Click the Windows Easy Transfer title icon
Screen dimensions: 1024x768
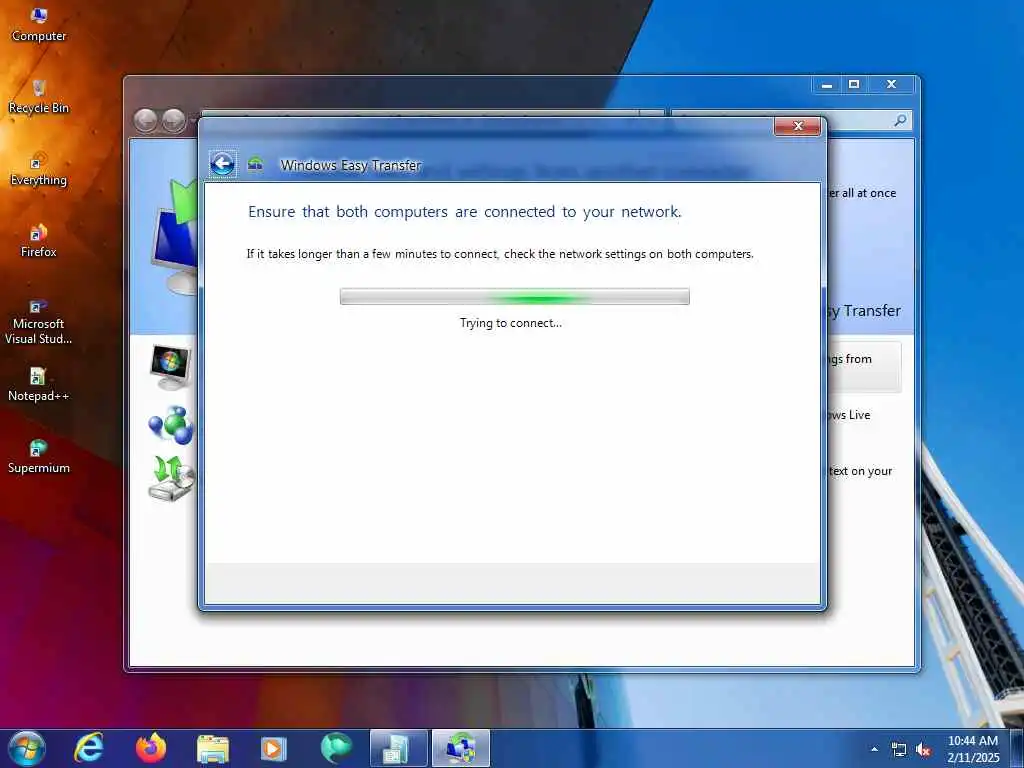click(255, 165)
